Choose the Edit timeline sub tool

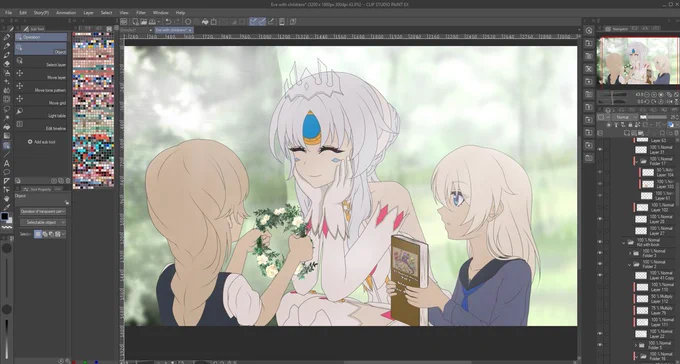click(41, 125)
